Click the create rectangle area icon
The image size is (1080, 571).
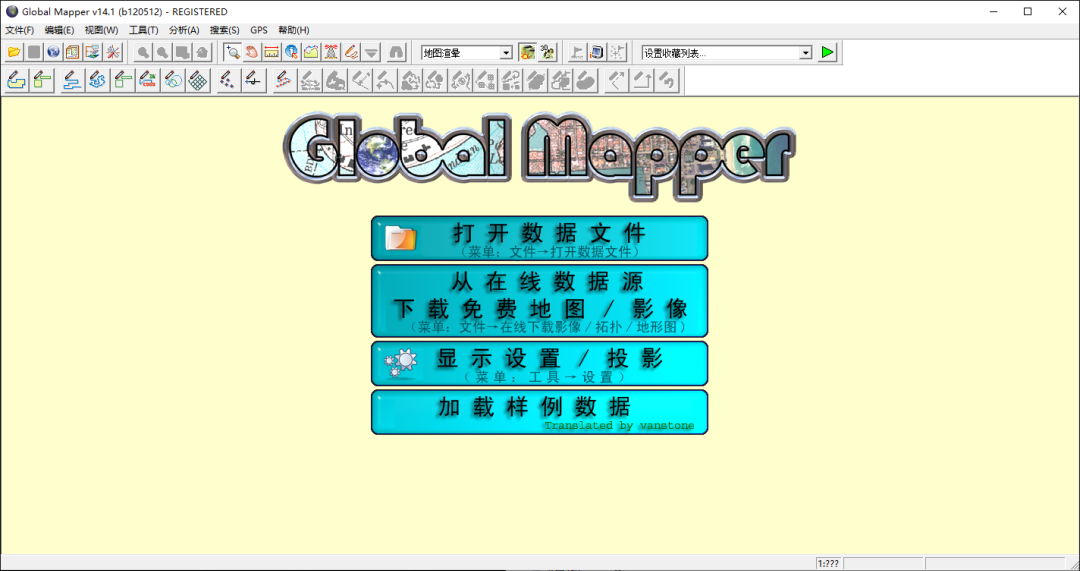(43, 81)
